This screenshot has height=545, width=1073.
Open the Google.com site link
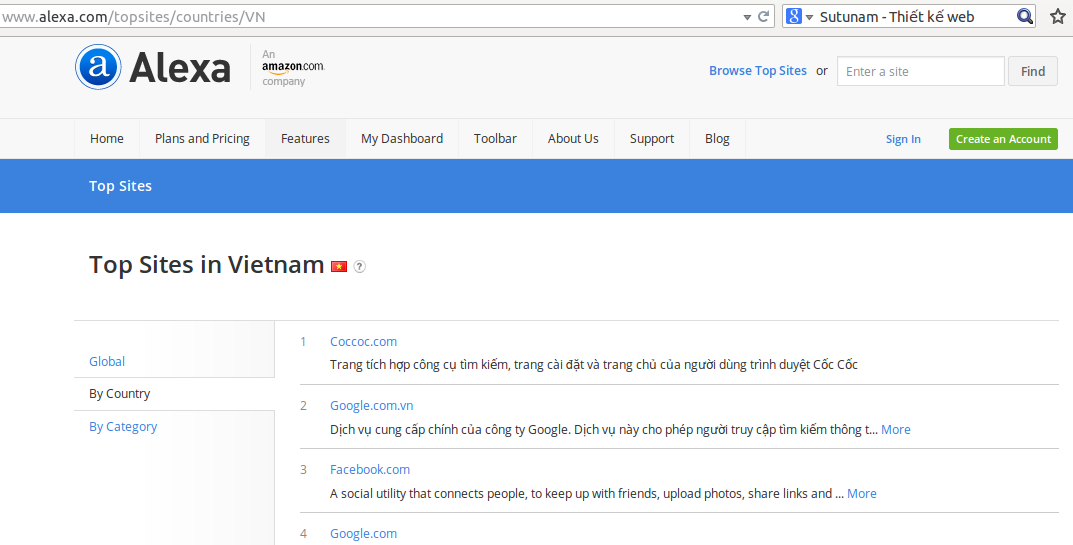click(x=363, y=533)
